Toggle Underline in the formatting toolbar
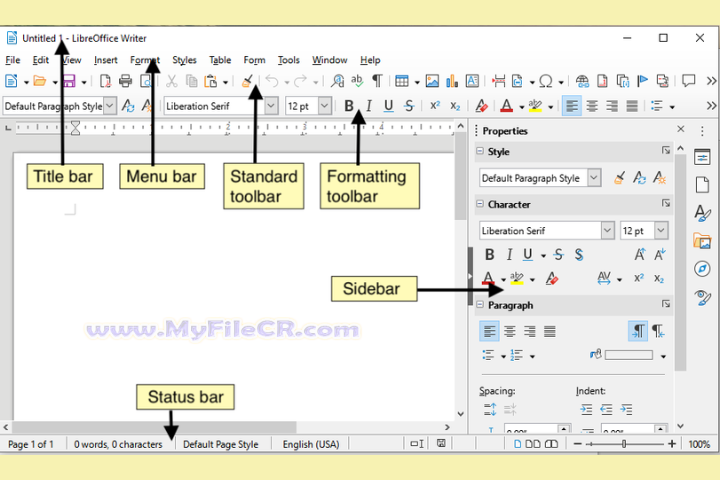720x480 pixels. pyautogui.click(x=388, y=106)
